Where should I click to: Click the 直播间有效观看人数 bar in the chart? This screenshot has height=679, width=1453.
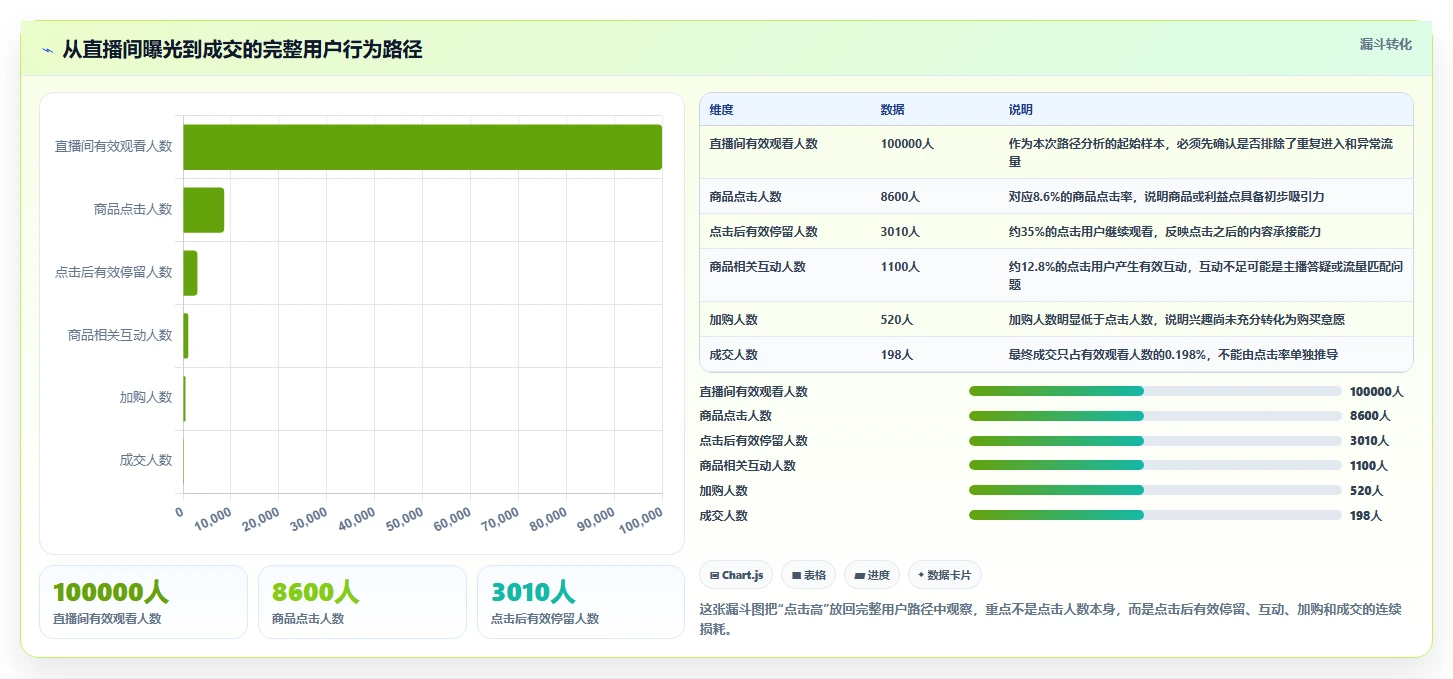point(422,147)
